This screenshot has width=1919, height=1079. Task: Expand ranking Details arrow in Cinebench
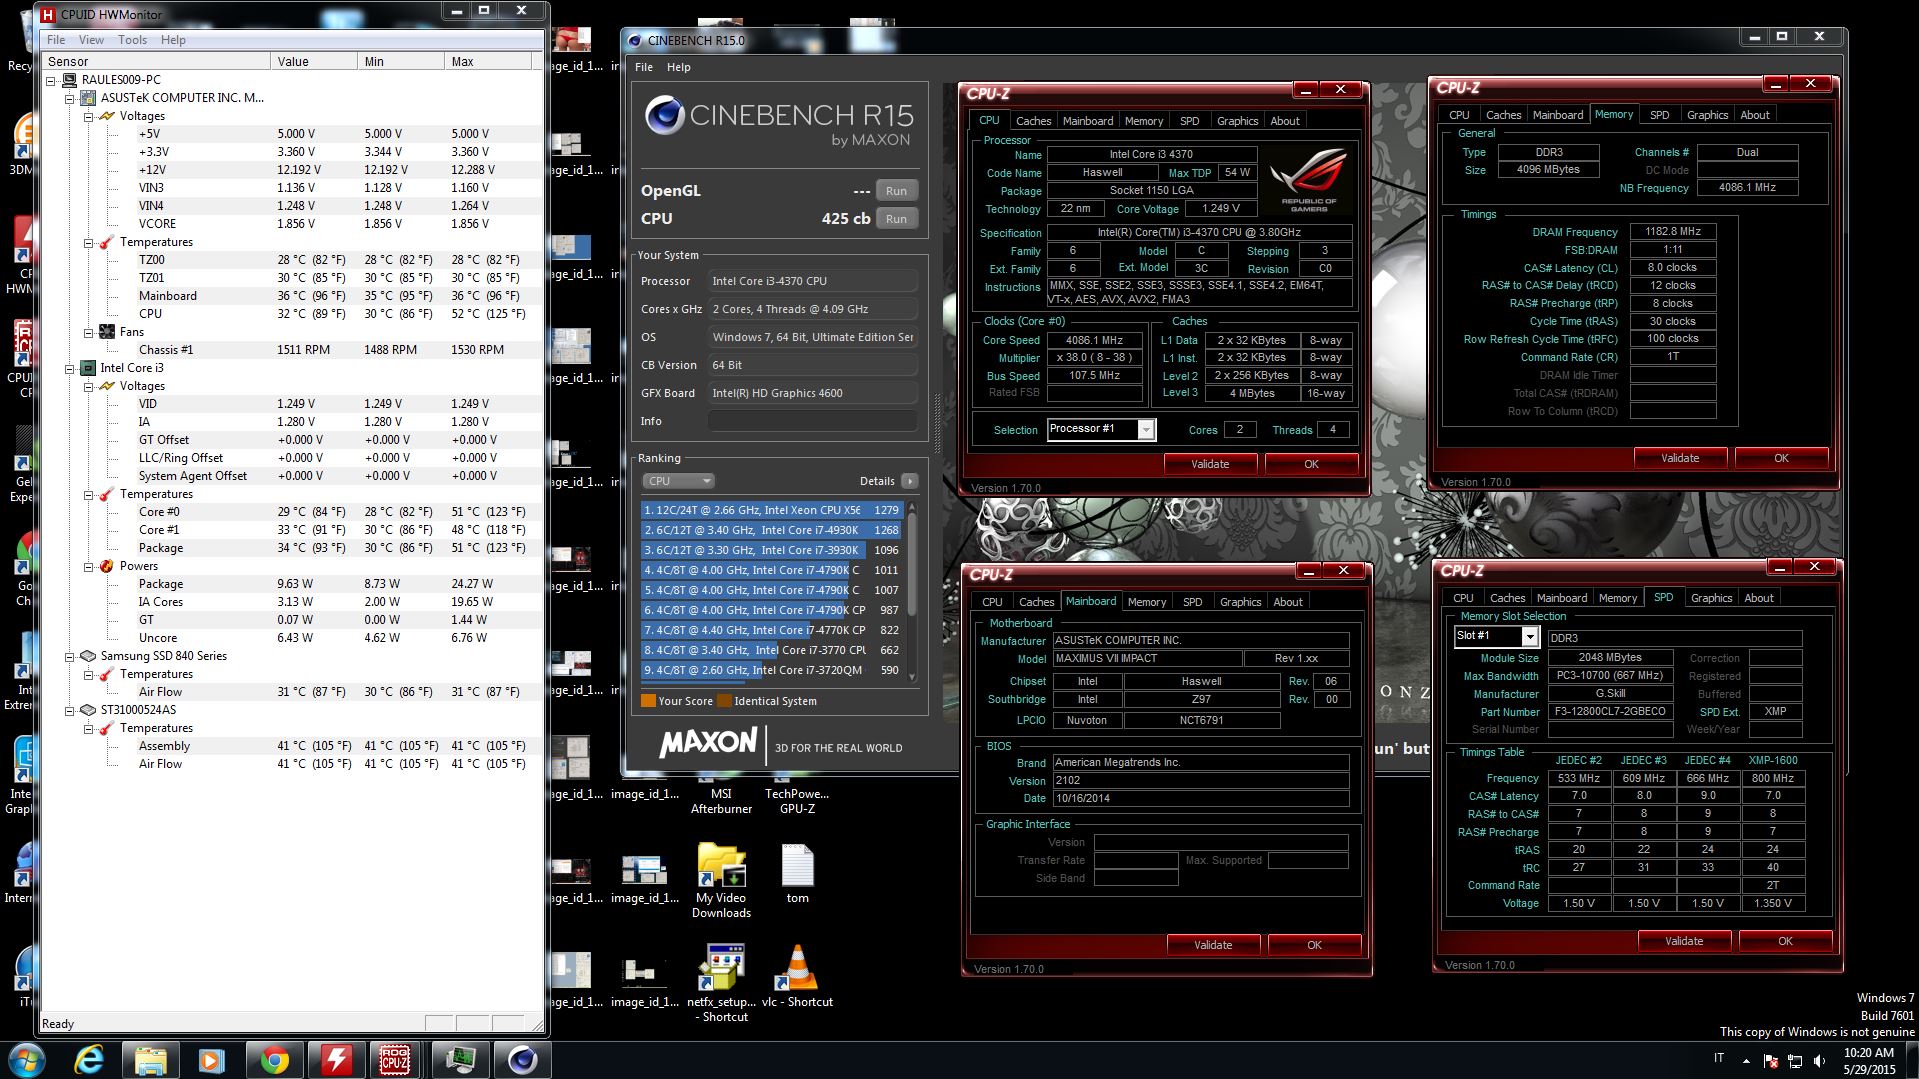click(909, 481)
